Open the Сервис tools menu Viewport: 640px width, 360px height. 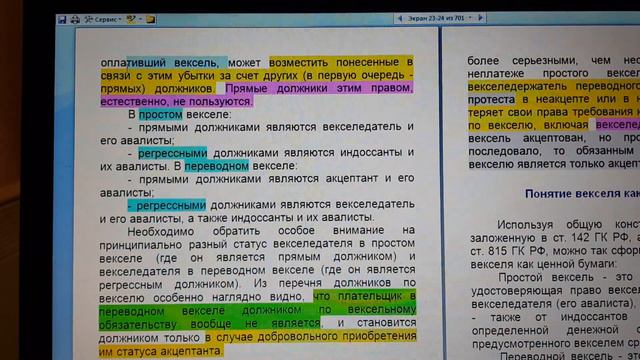(103, 19)
